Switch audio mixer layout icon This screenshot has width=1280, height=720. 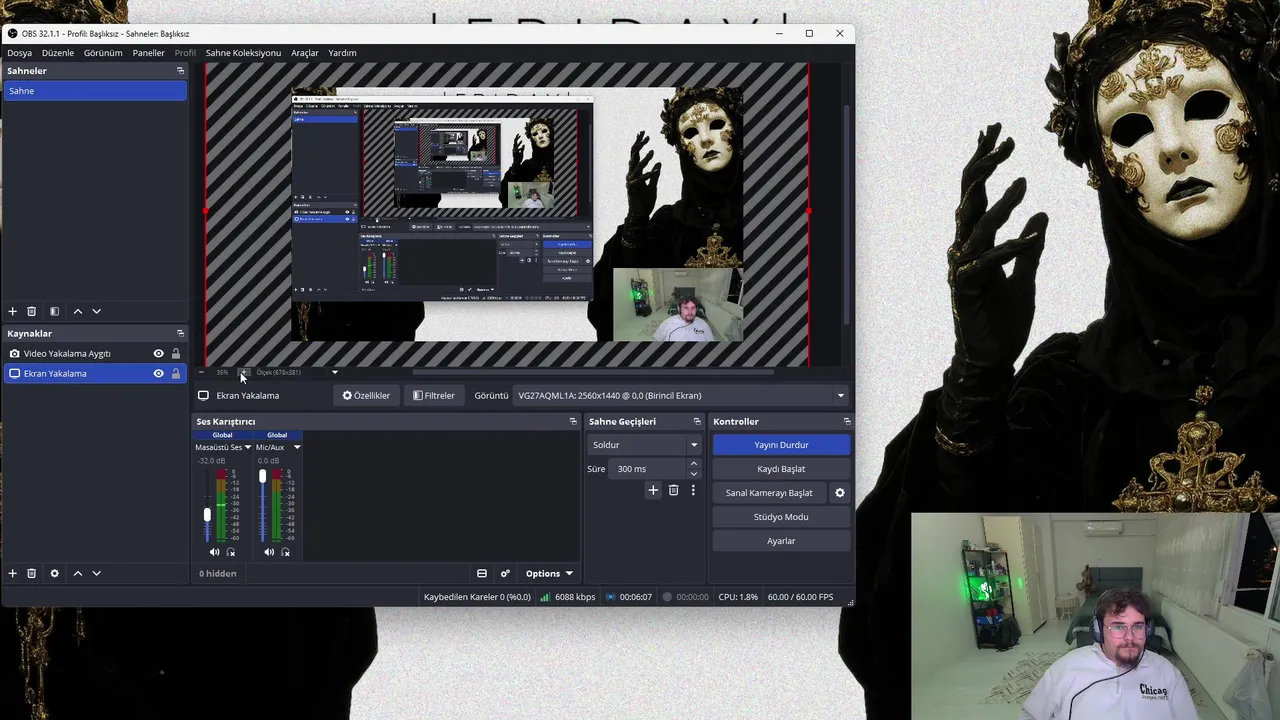pyautogui.click(x=482, y=574)
